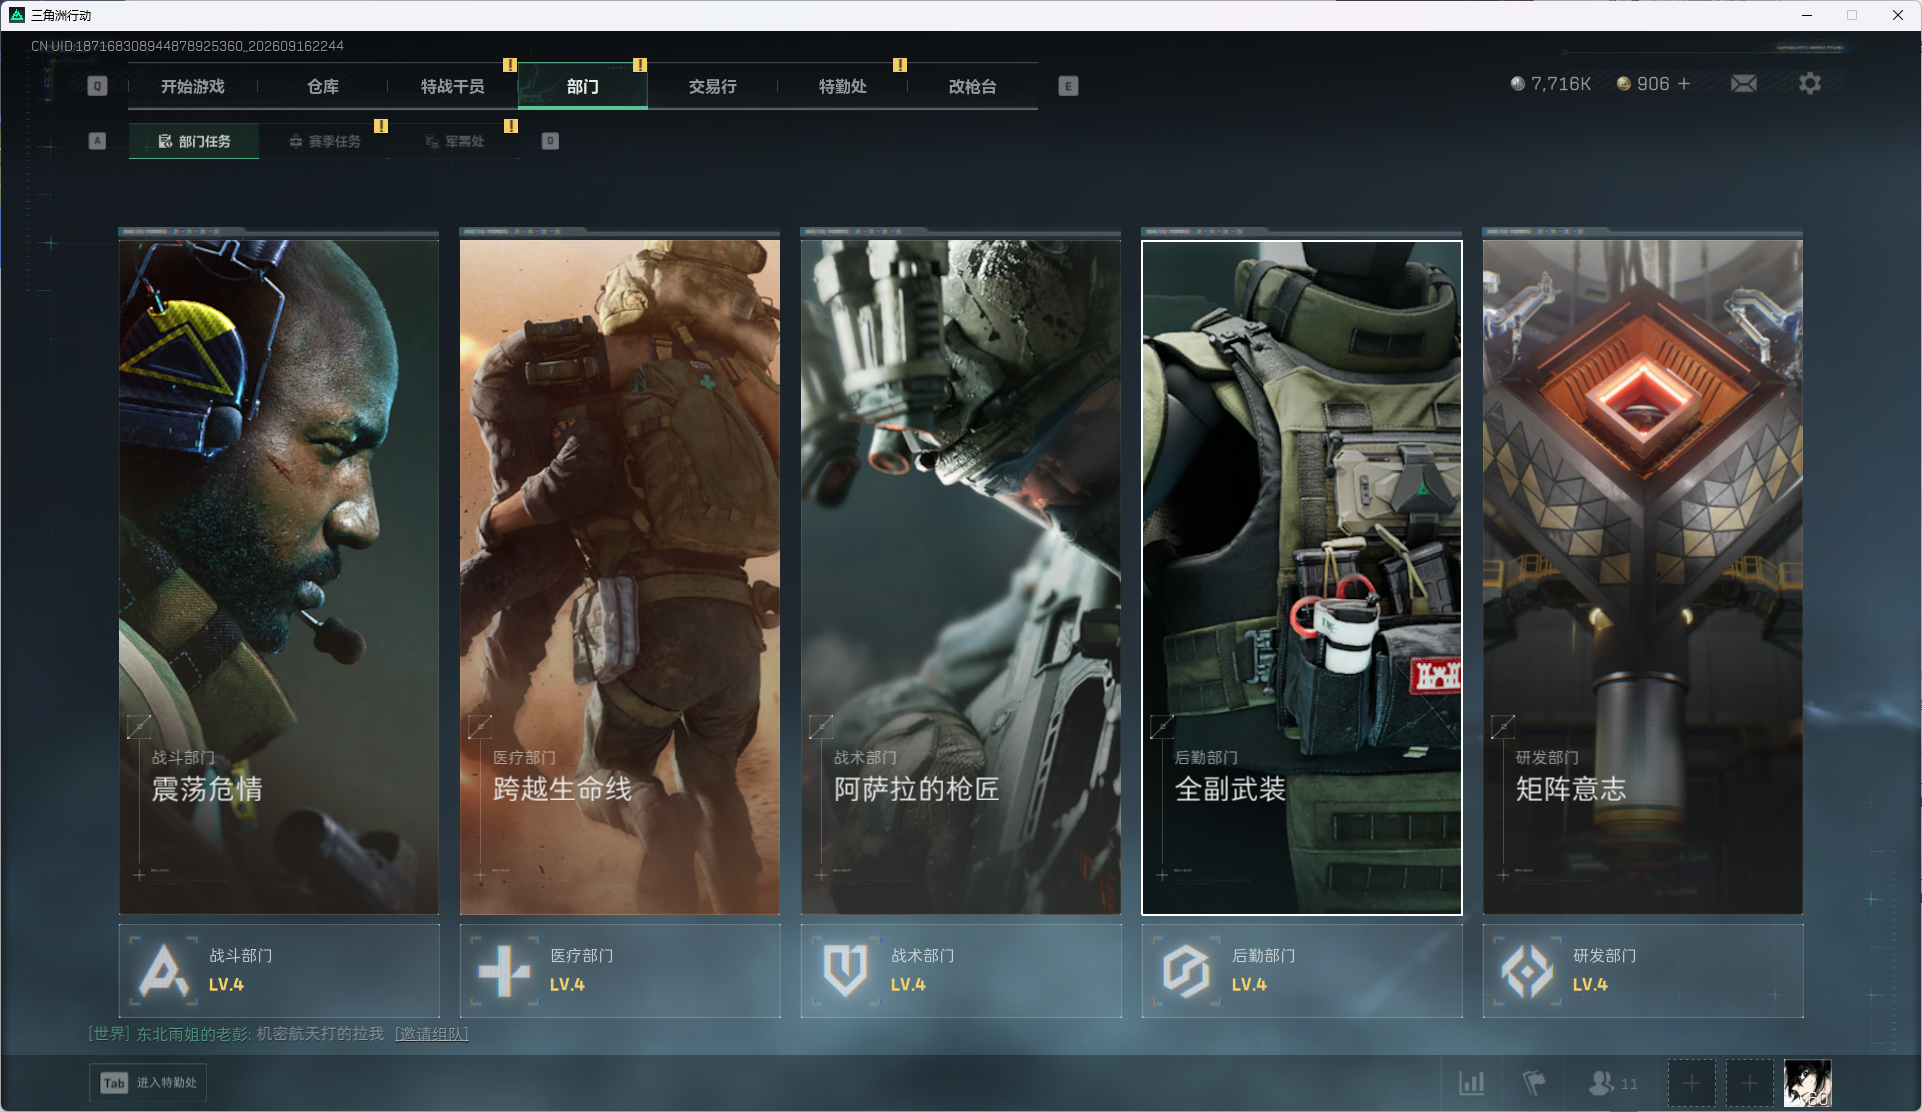This screenshot has height=1112, width=1922.
Task: Switch to the 仓库 tab
Action: click(x=322, y=86)
